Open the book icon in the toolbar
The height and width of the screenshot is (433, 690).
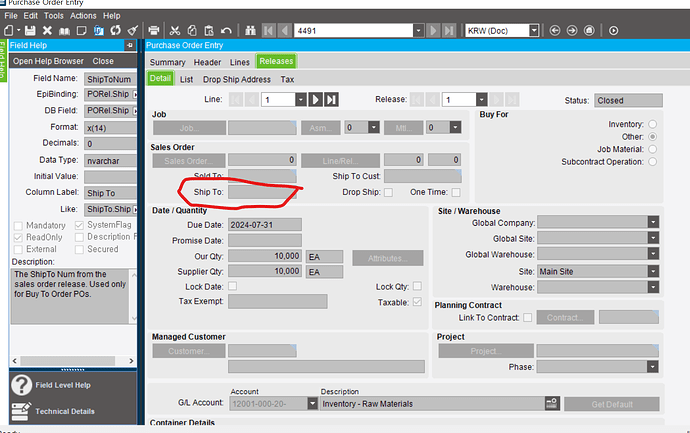[64, 31]
